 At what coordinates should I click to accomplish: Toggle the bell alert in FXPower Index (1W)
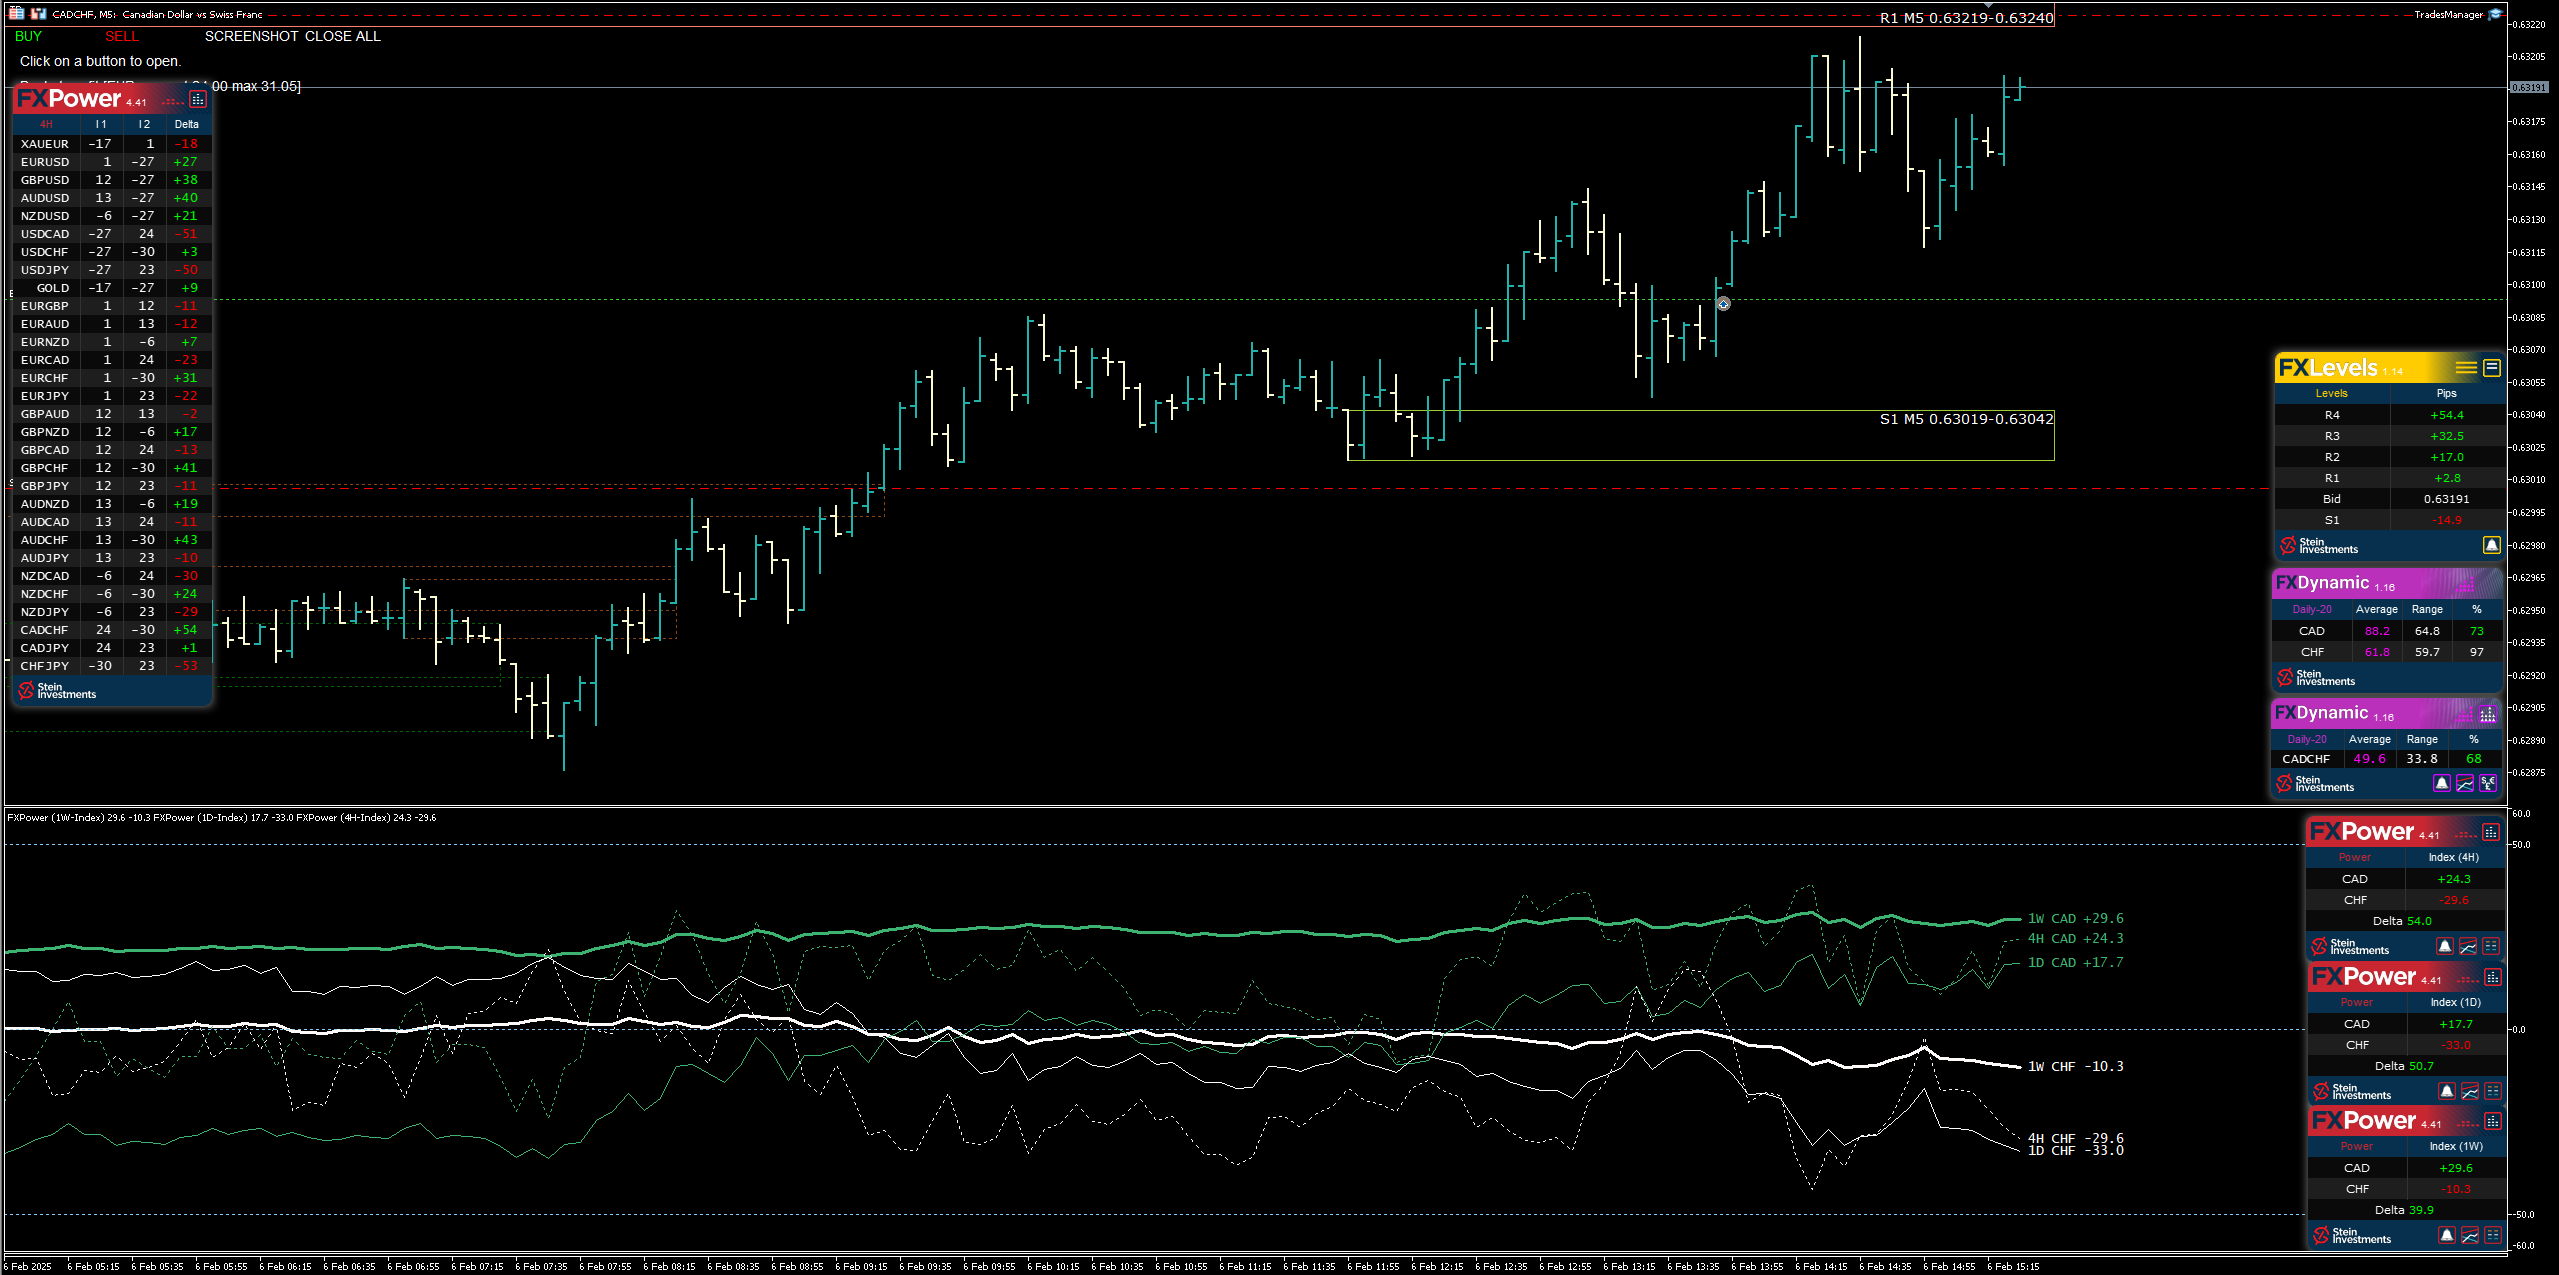click(2446, 1235)
